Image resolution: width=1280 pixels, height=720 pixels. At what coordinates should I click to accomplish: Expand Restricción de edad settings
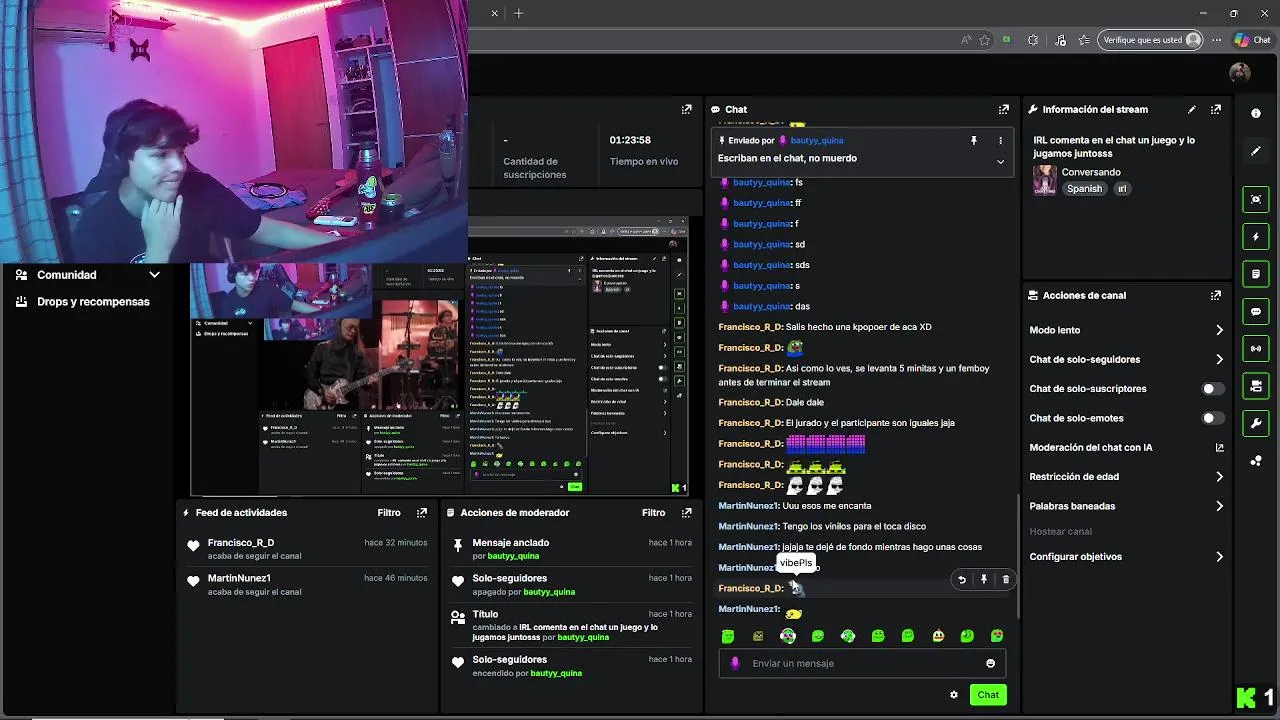[1219, 477]
